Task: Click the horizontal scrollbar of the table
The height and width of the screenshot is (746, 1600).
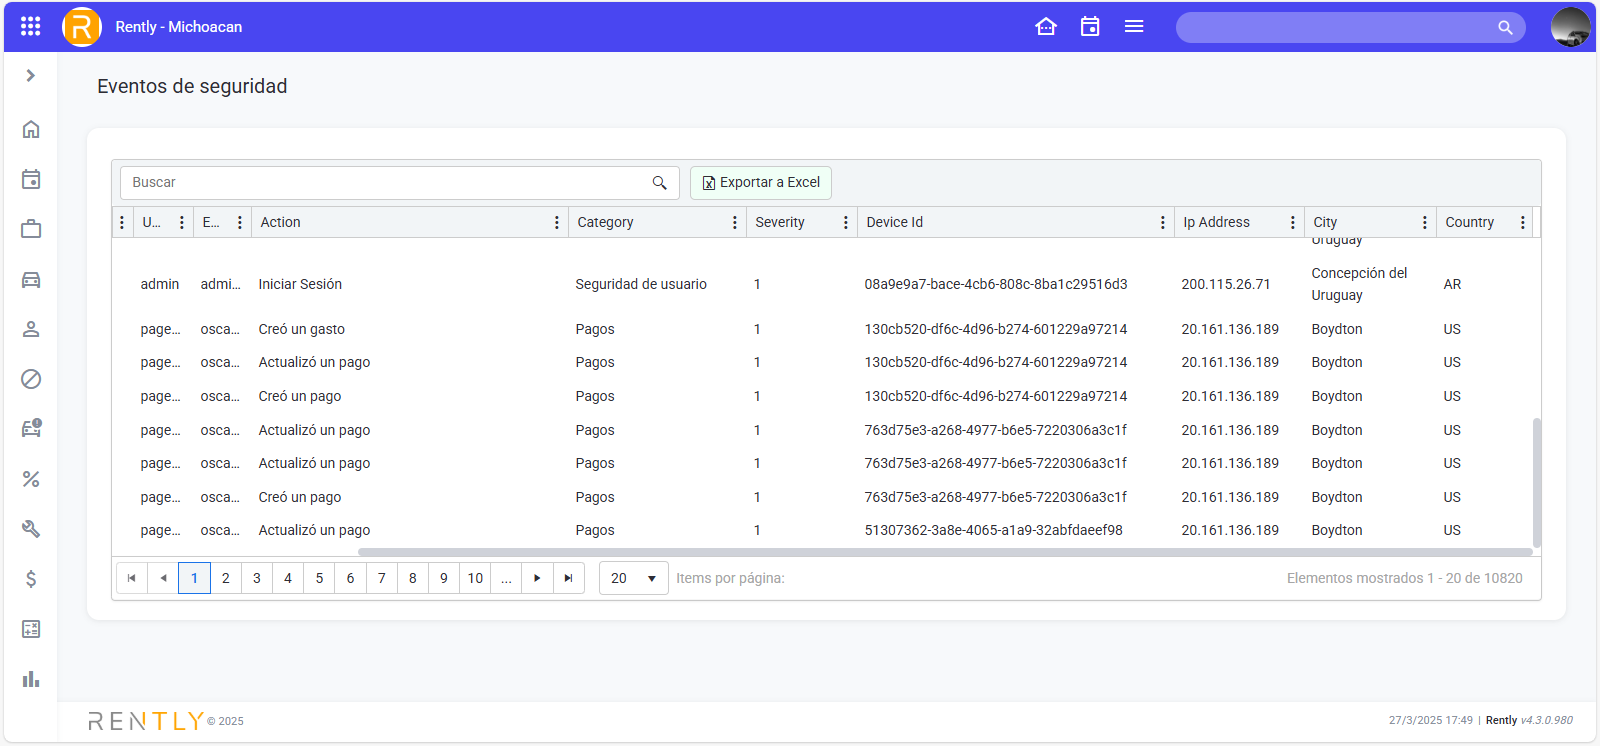Action: (944, 552)
